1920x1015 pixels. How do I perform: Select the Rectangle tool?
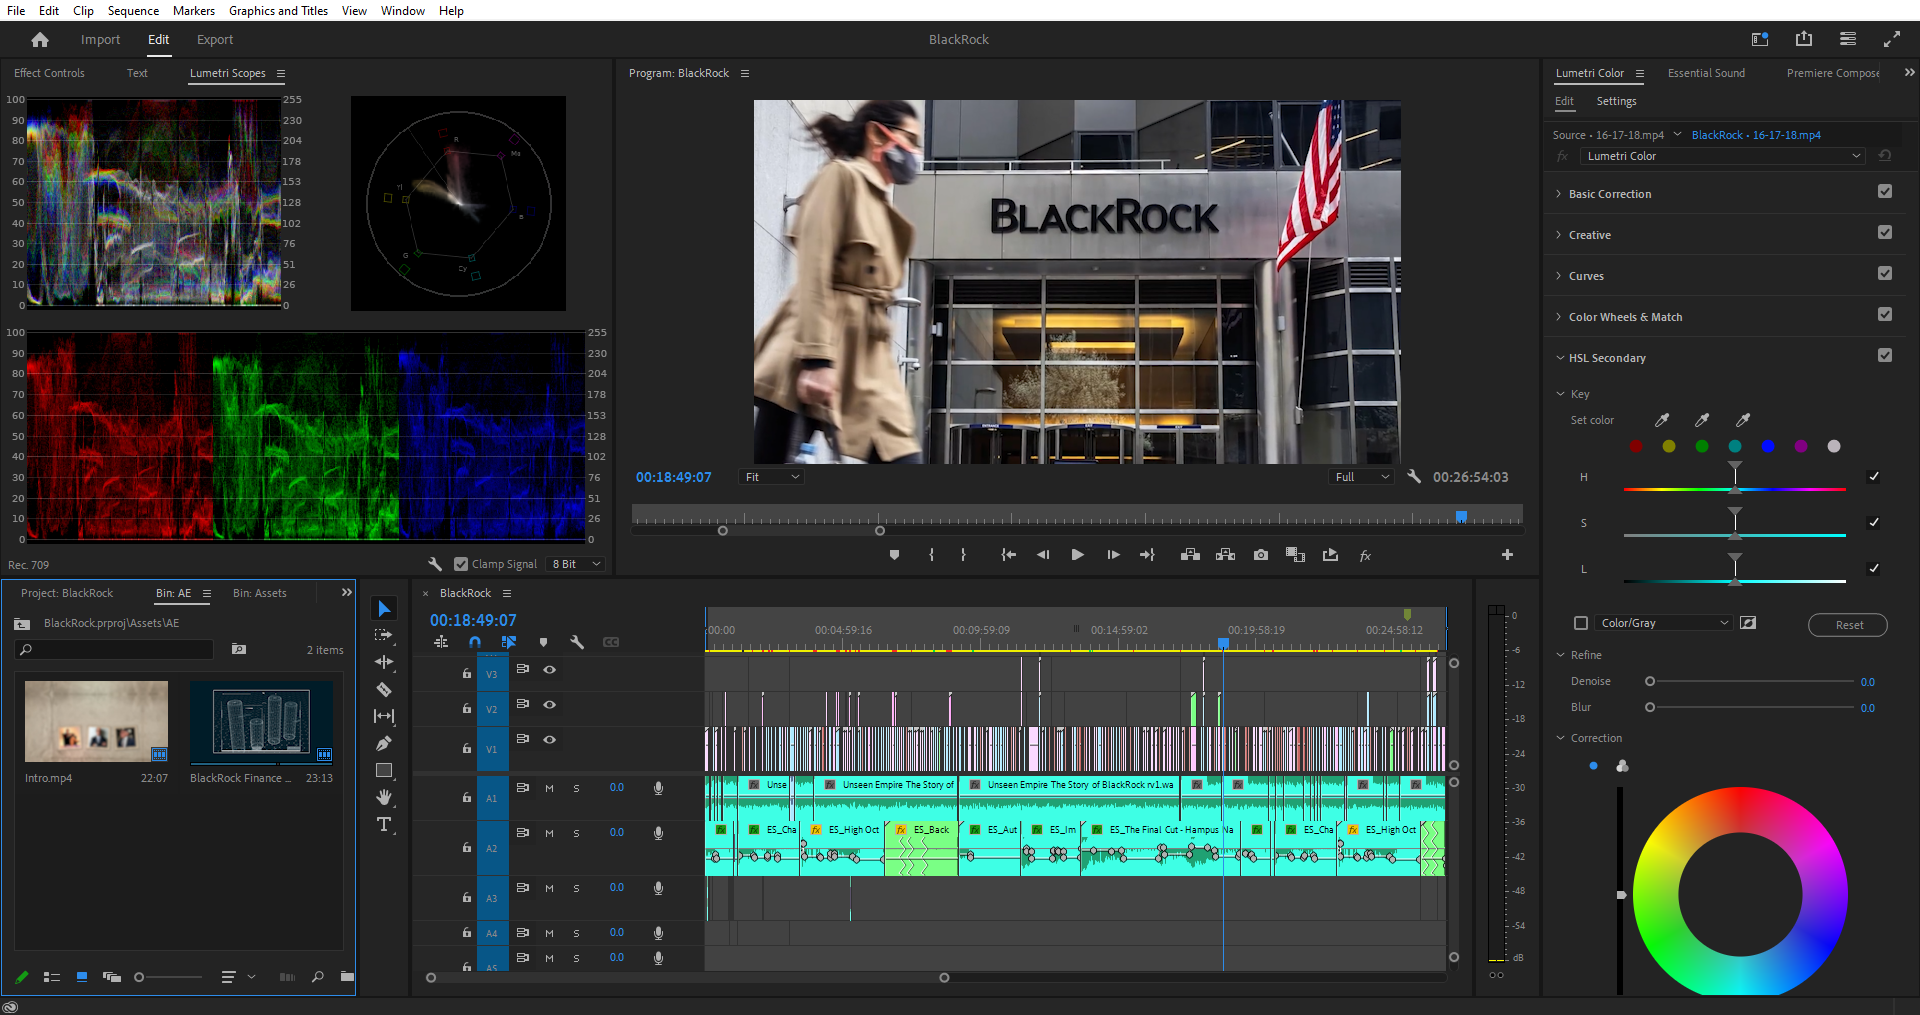(x=384, y=770)
